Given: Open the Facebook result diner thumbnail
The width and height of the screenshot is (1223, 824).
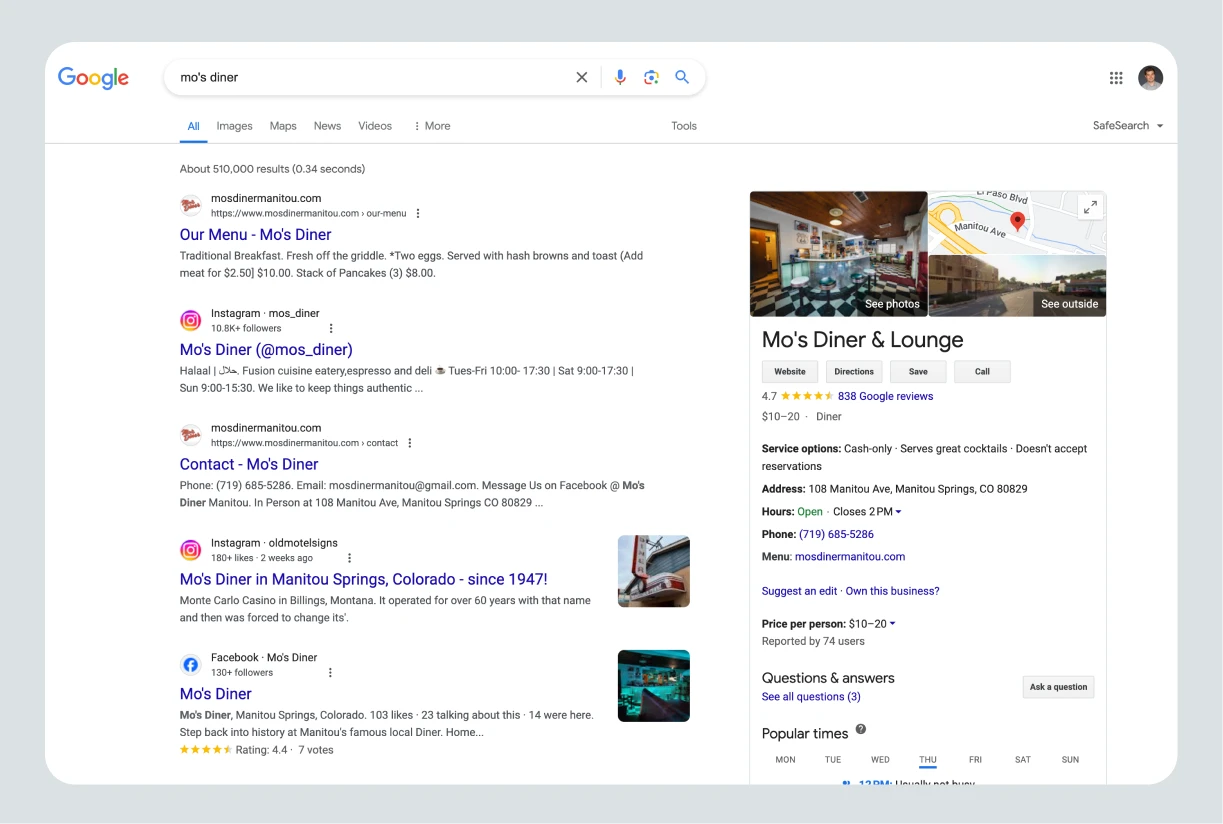Looking at the screenshot, I should [654, 686].
